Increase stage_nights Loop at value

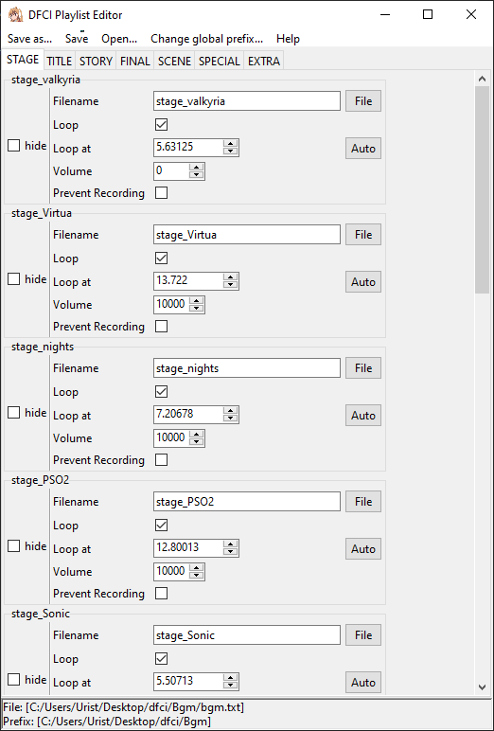(230, 410)
